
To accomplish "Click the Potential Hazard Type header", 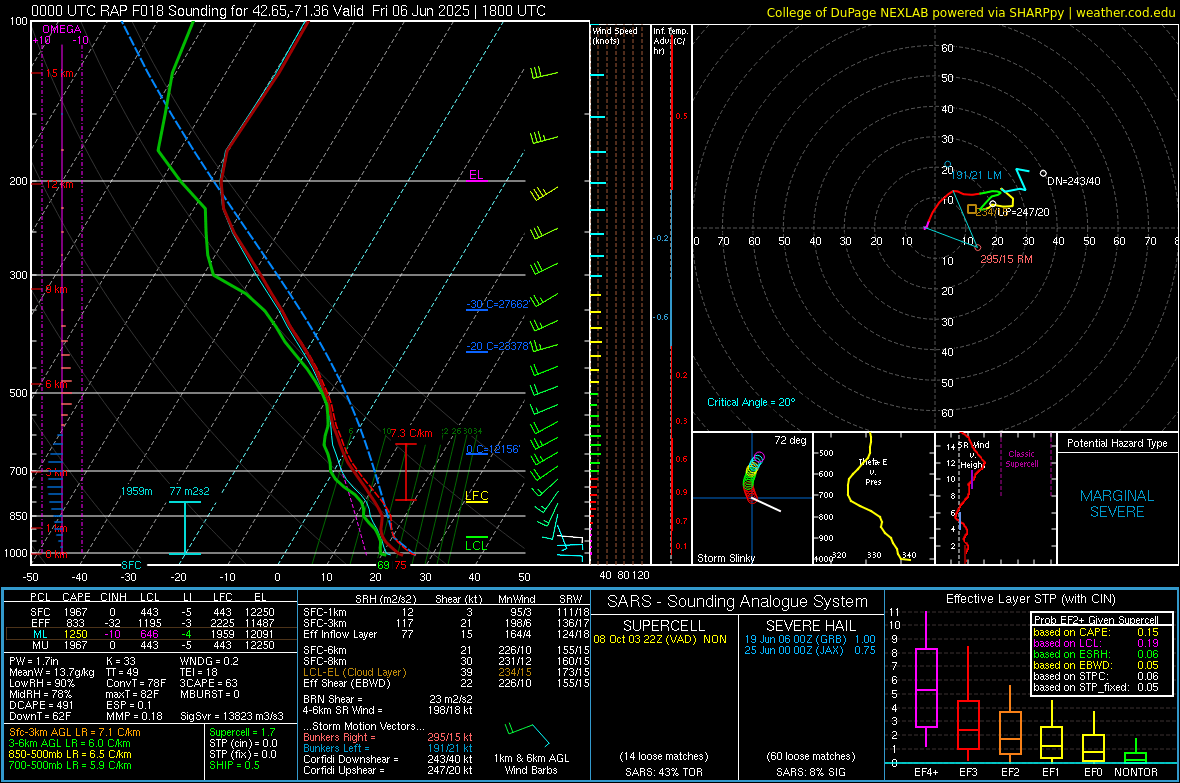I will (x=1117, y=443).
